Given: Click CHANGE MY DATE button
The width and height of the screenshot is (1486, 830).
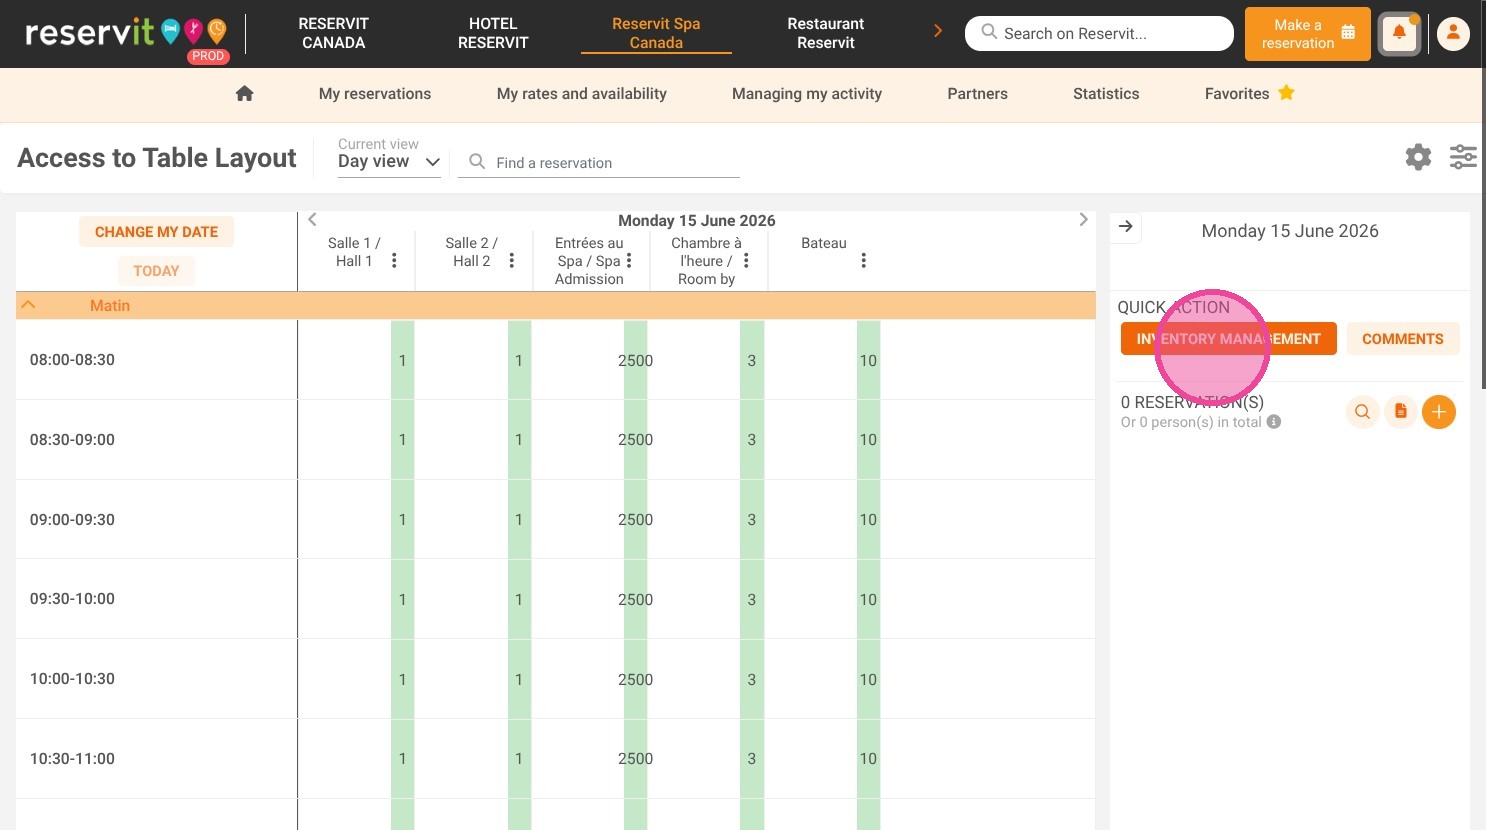Looking at the screenshot, I should pyautogui.click(x=156, y=232).
